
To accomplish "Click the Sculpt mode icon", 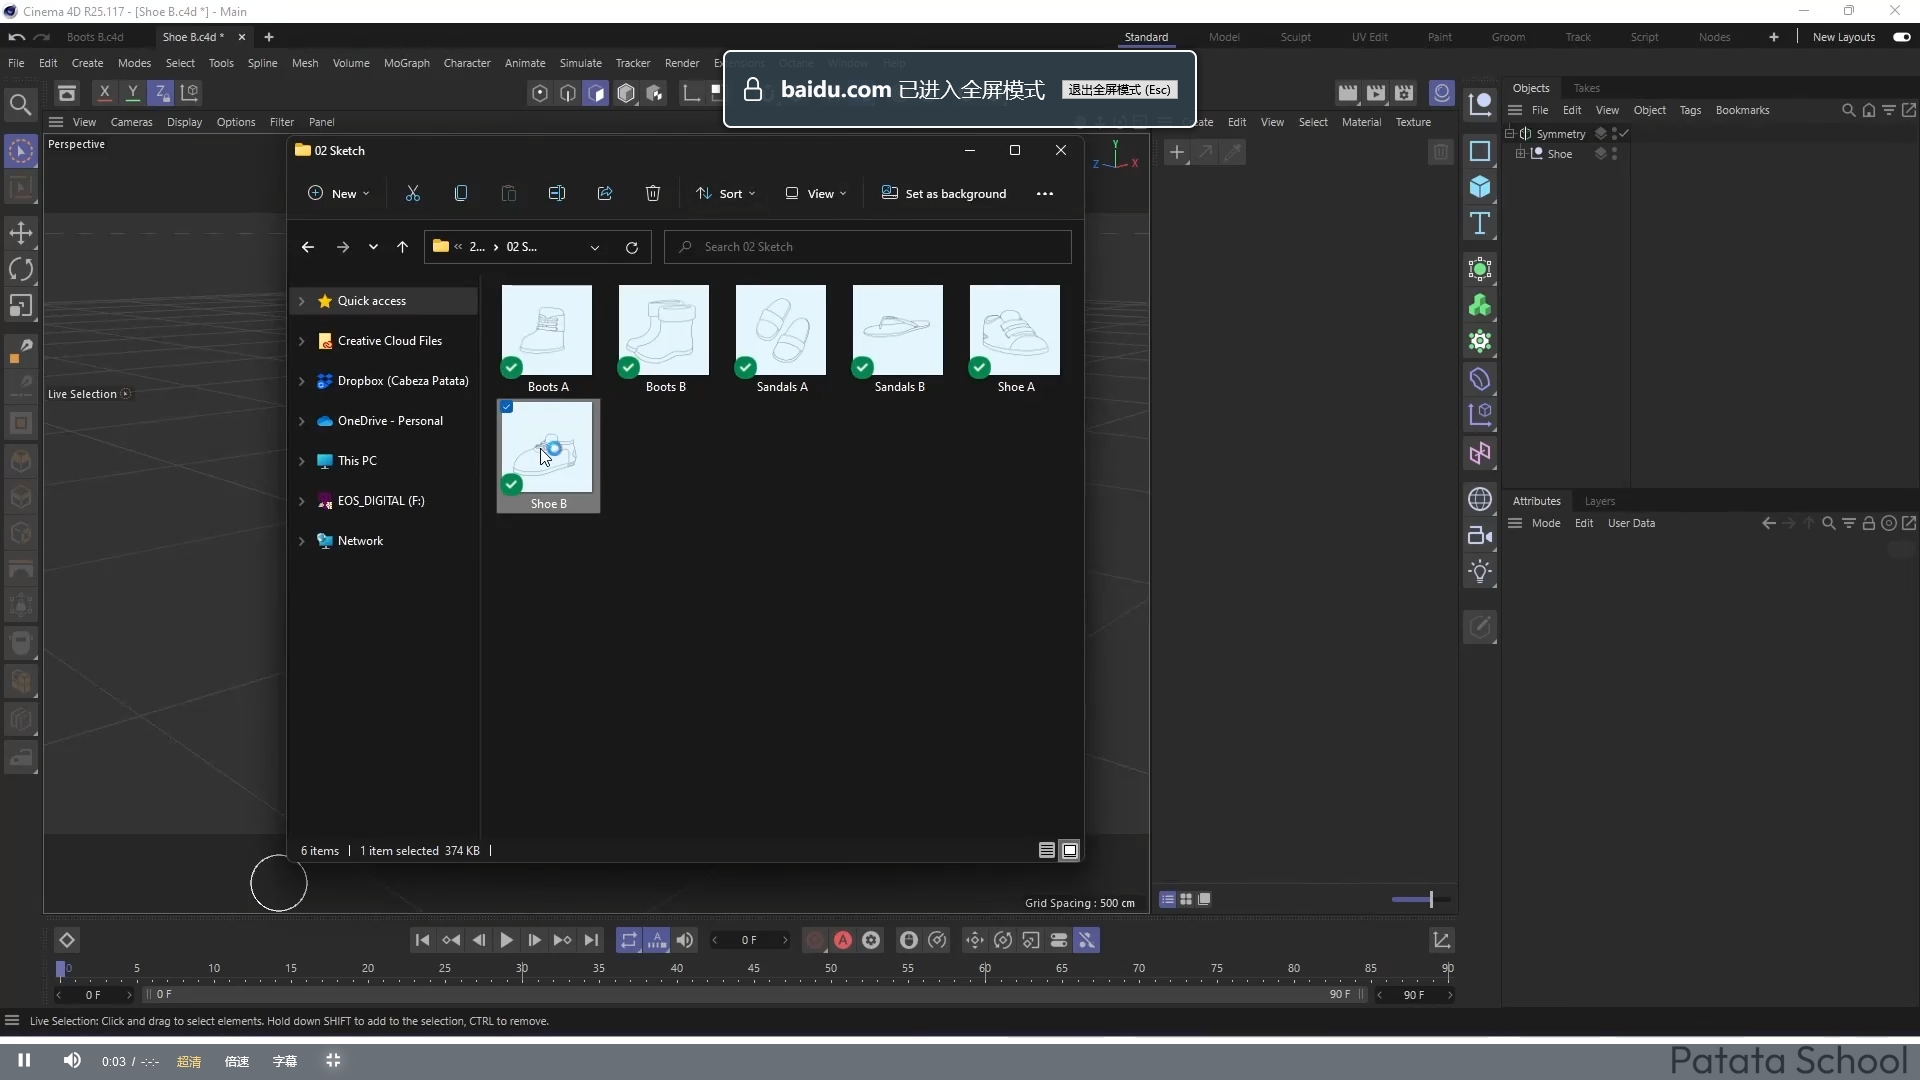I will pyautogui.click(x=1298, y=37).
